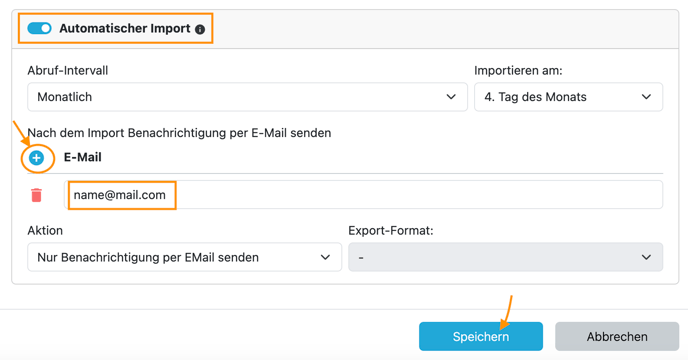Cancel with the Abbrechen button

tap(617, 337)
